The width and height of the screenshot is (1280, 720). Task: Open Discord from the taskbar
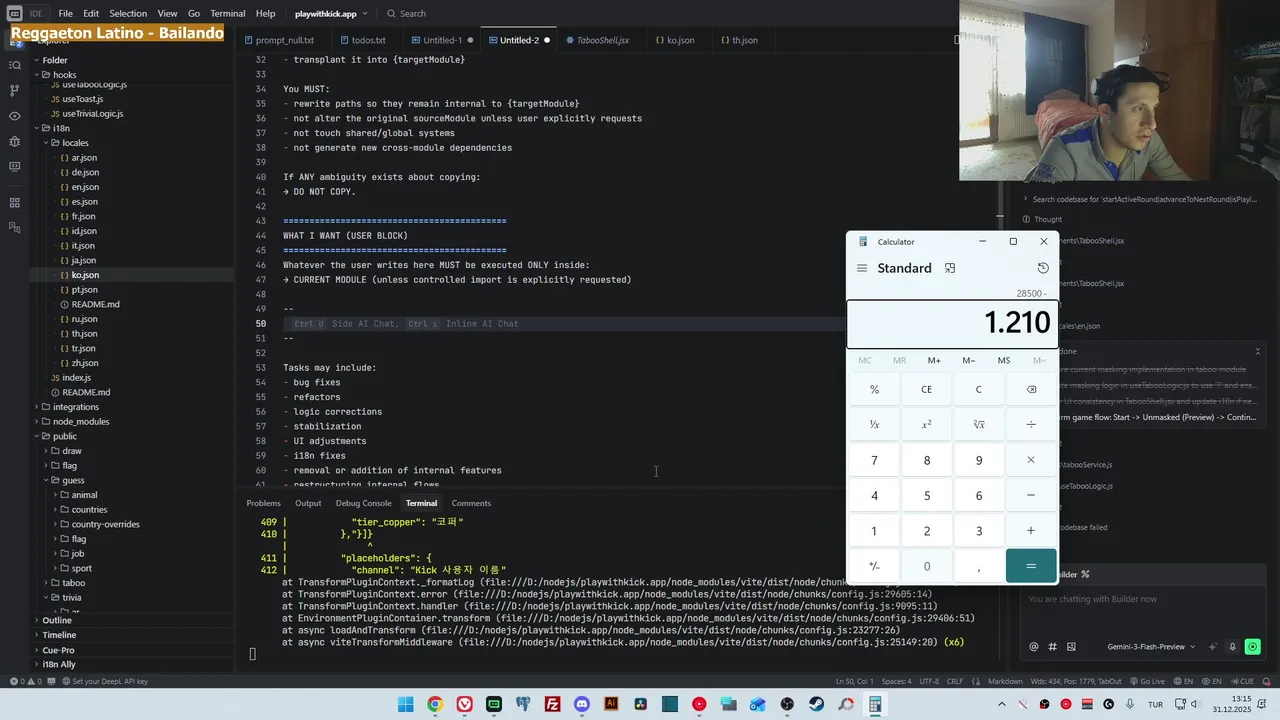(x=582, y=705)
